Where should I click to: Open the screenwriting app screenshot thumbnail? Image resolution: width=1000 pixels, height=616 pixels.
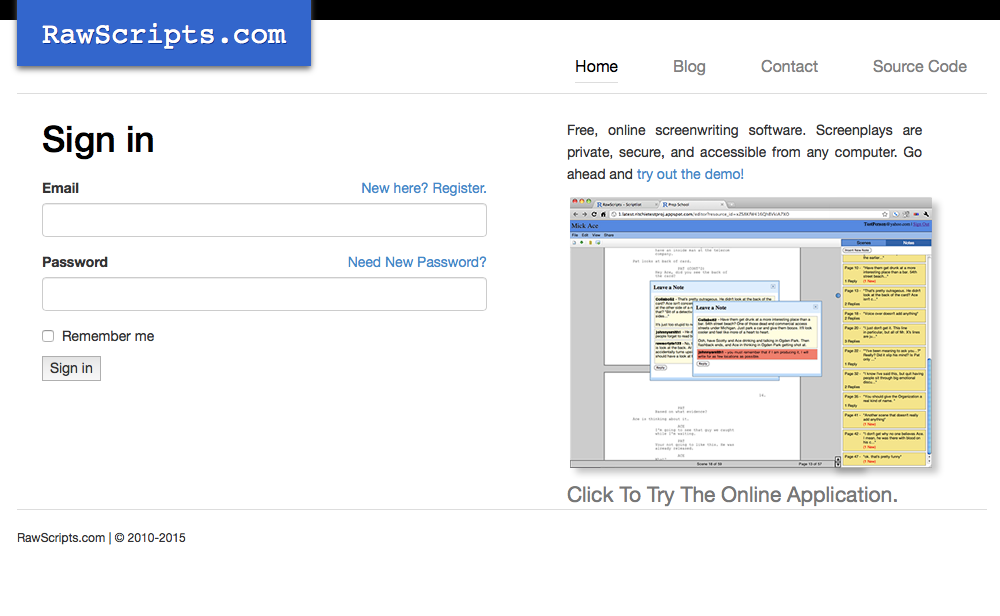coord(751,333)
